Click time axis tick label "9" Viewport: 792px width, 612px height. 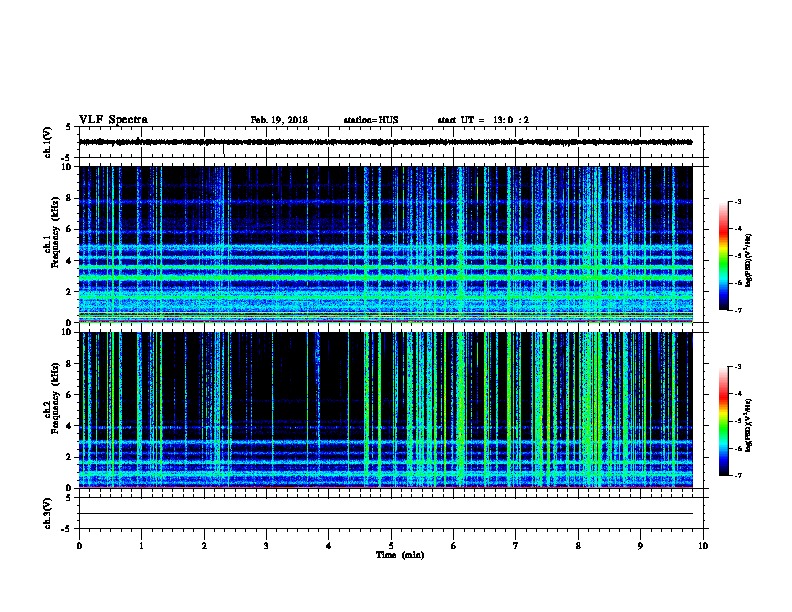click(x=640, y=546)
